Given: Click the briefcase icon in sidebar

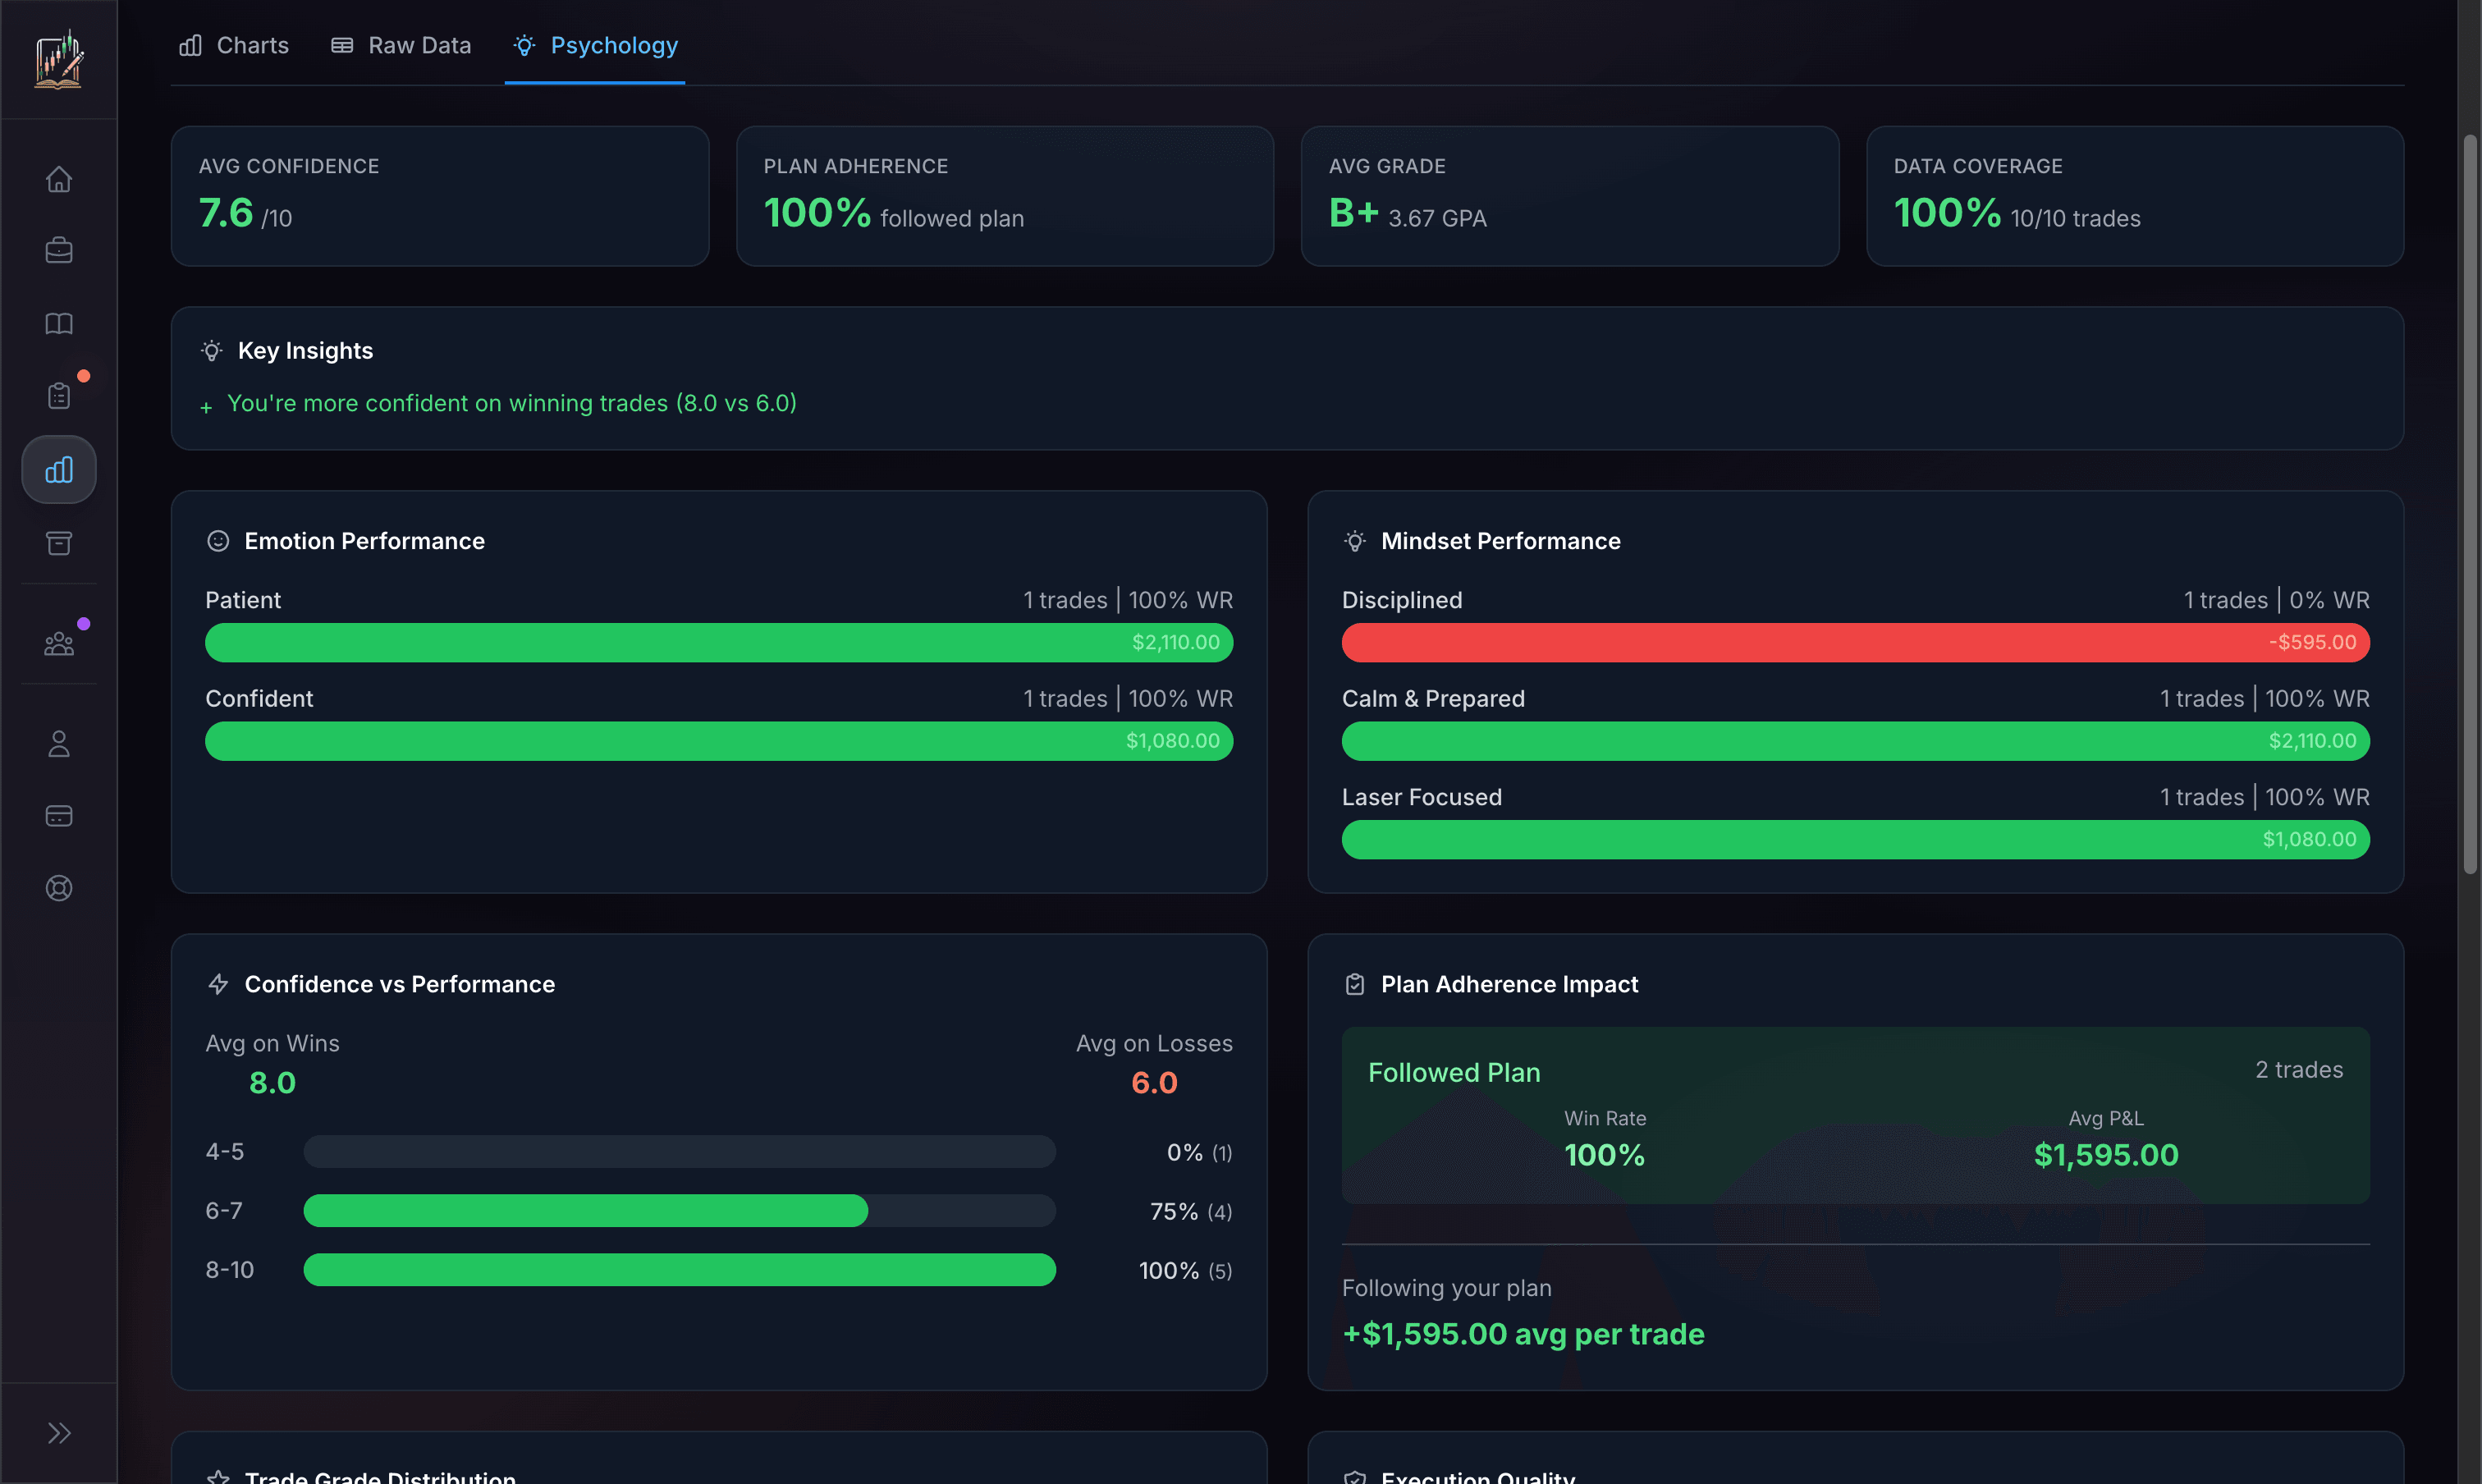Looking at the screenshot, I should (x=59, y=250).
